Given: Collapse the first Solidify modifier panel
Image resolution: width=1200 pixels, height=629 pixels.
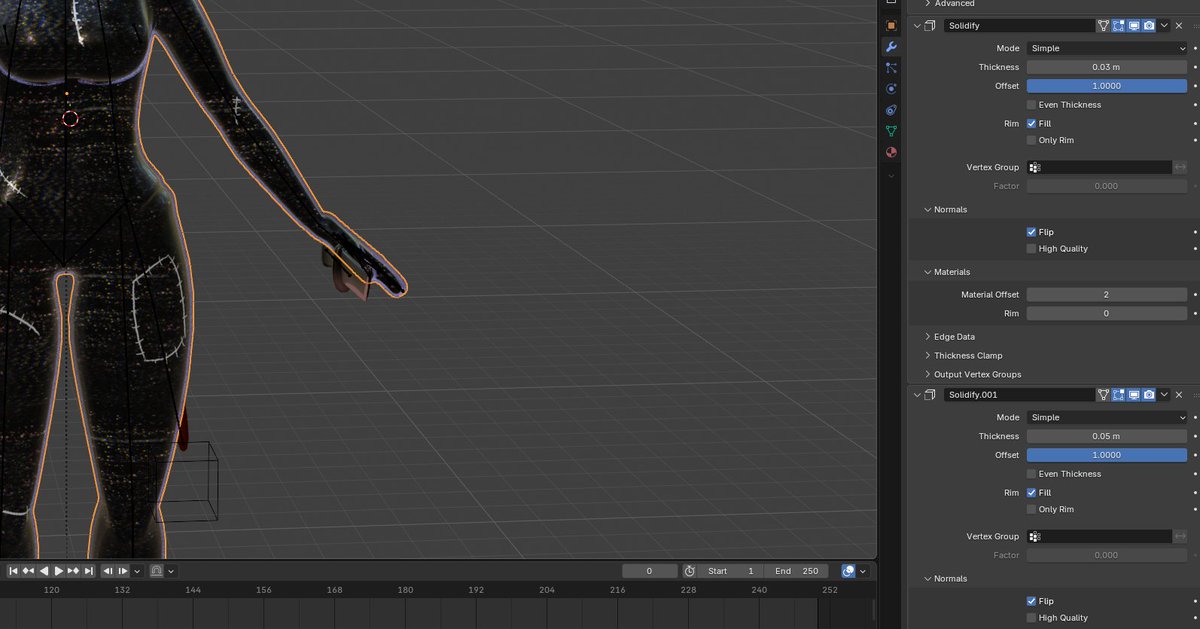Looking at the screenshot, I should click(917, 26).
